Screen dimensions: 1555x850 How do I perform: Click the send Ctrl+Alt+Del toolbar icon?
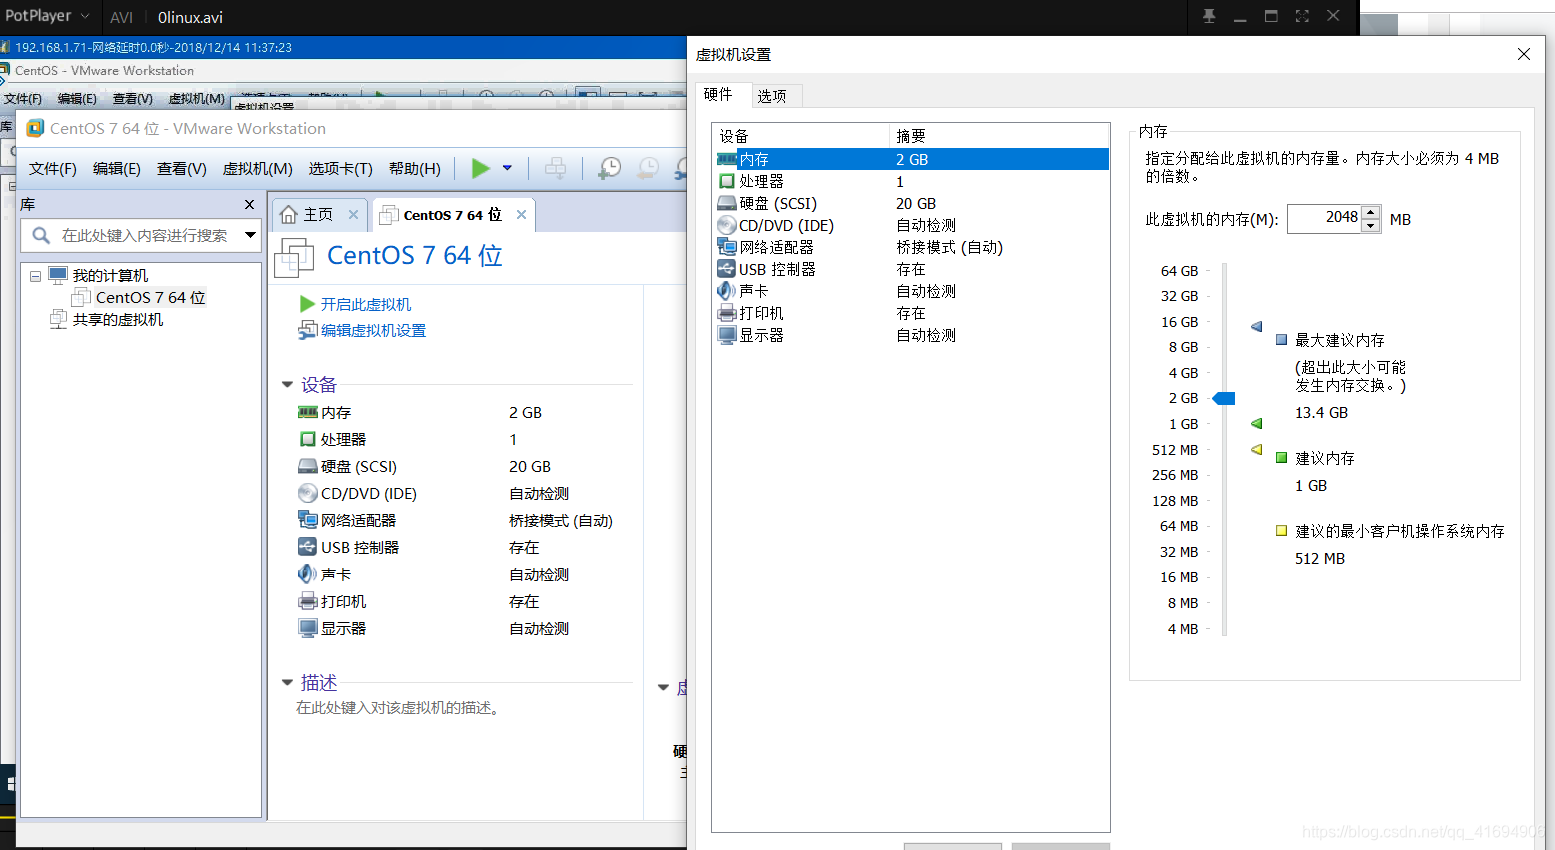(555, 168)
